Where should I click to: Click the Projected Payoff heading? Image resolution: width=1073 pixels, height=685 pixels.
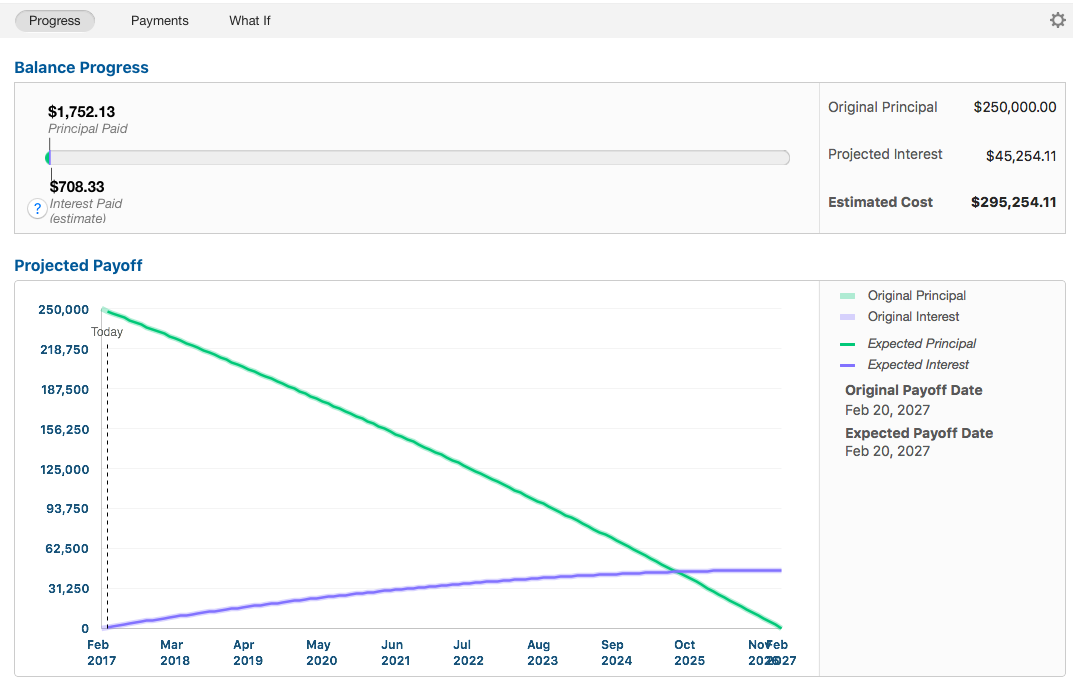coord(78,266)
